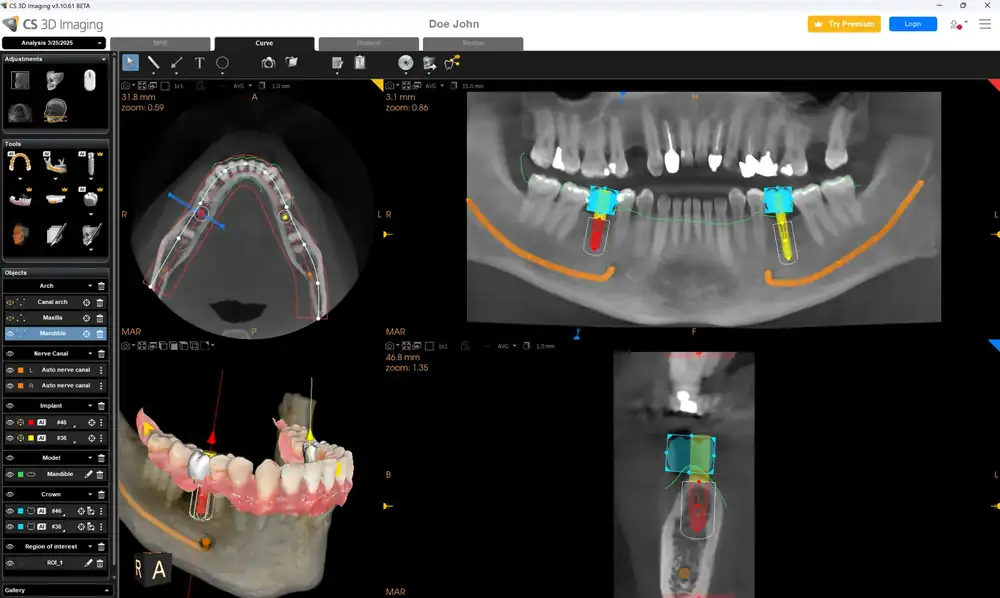This screenshot has height=598, width=1000.
Task: Open the hamburger main menu
Action: pyautogui.click(x=985, y=24)
